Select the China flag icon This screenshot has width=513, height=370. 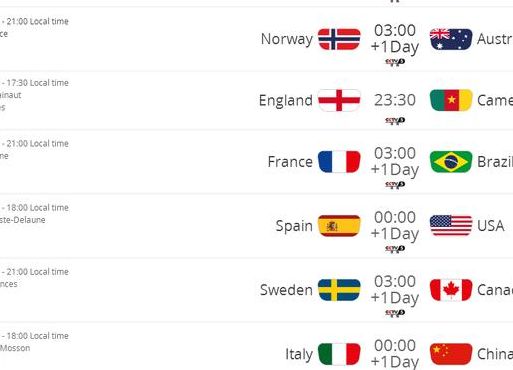[451, 354]
